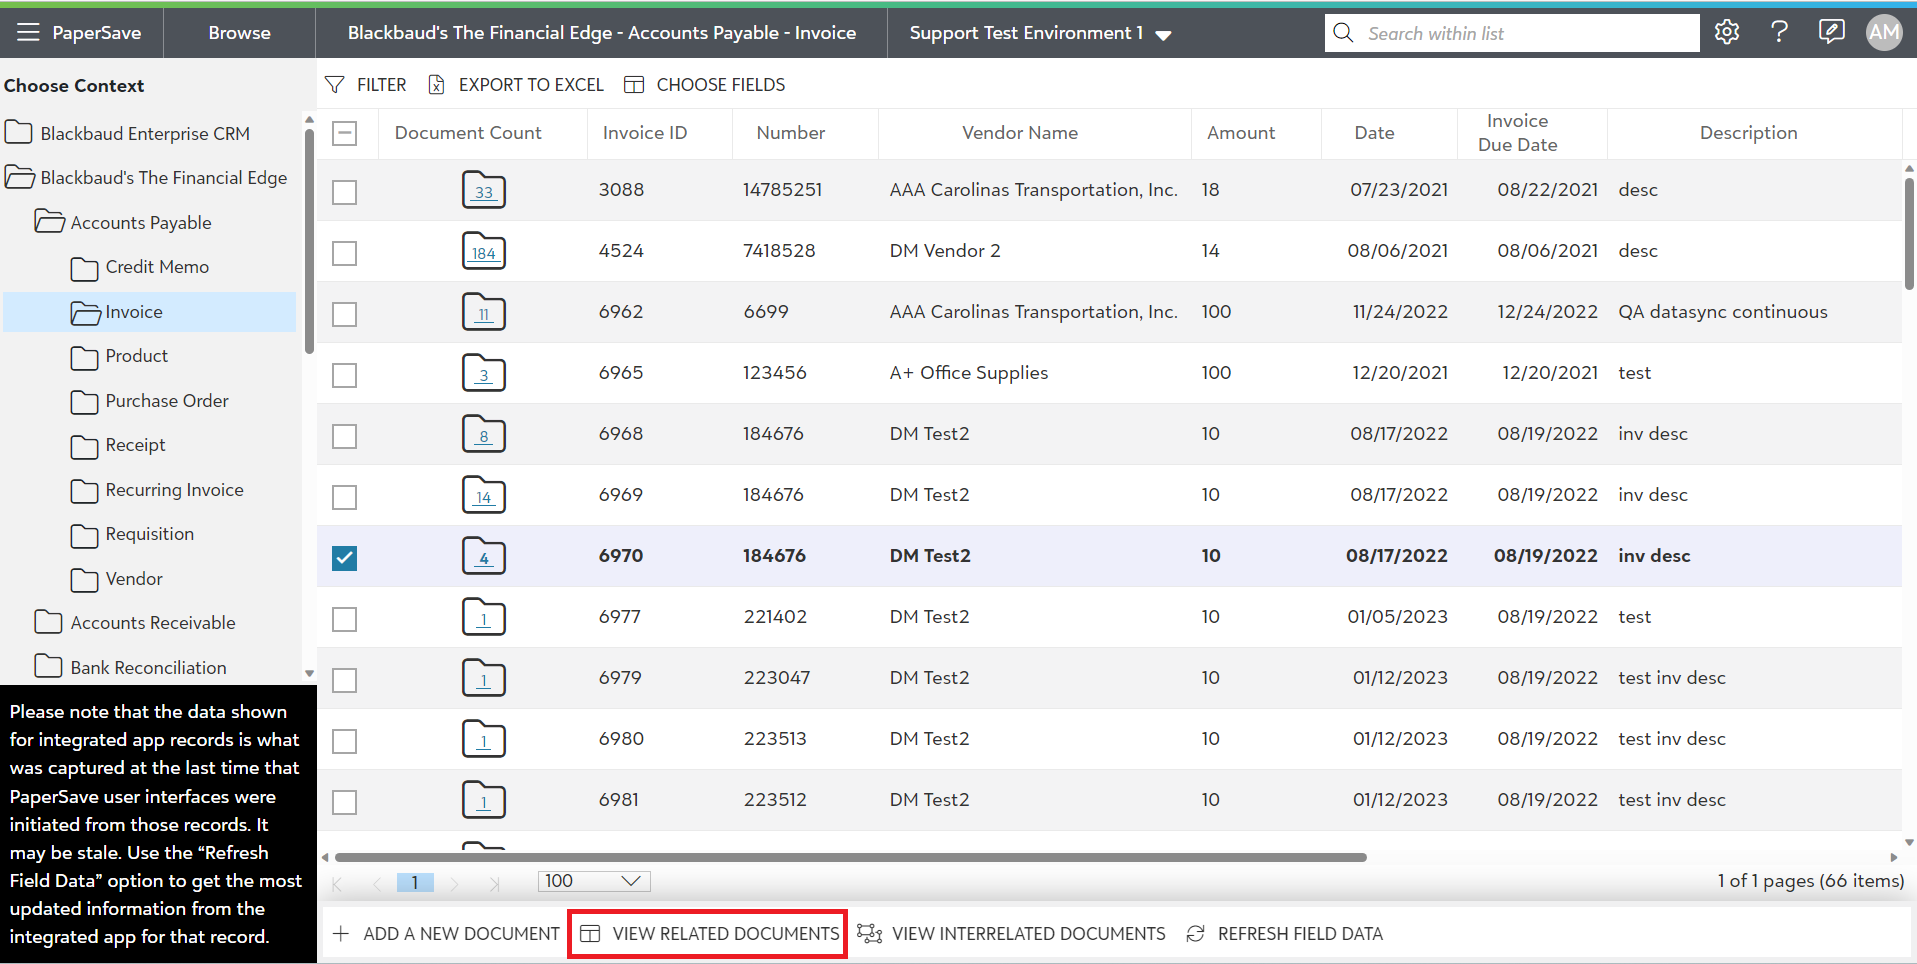Image resolution: width=1917 pixels, height=964 pixels.
Task: Toggle the select-all header checkbox
Action: point(345,133)
